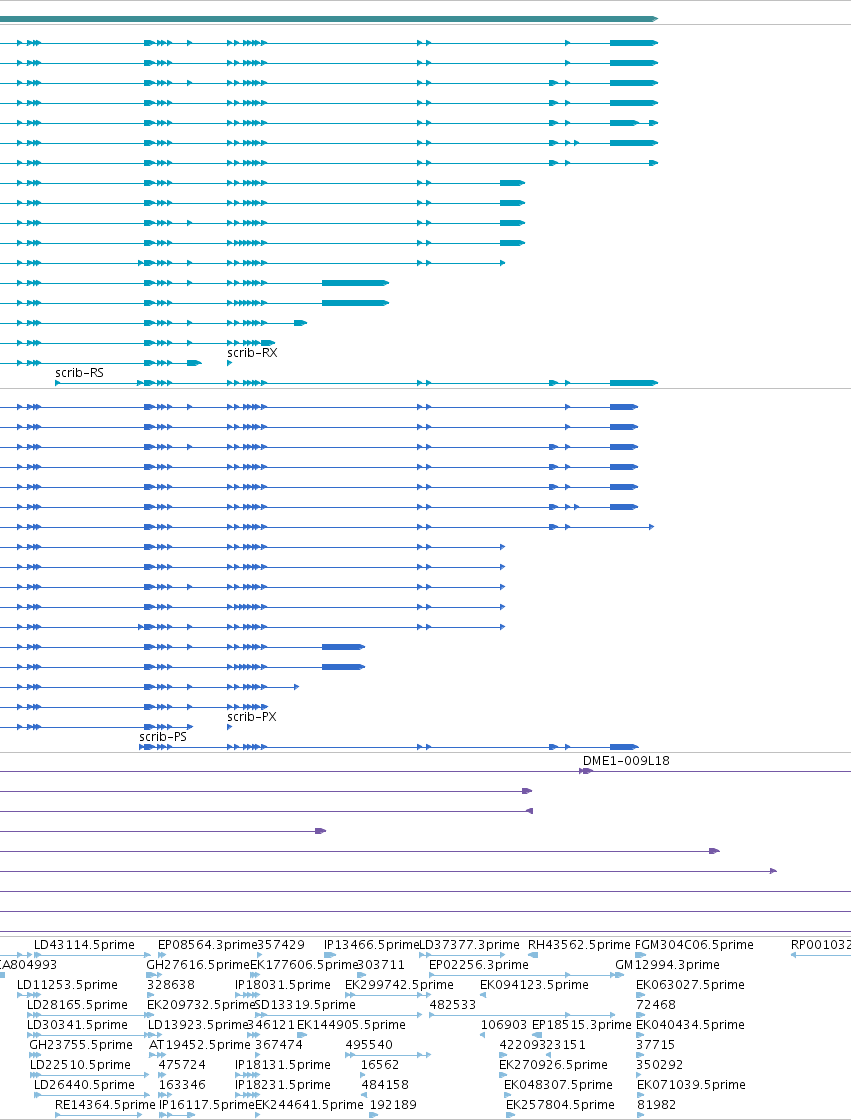Select the IP18131.5prime label
Viewport: 851px width, 1120px height.
click(283, 1065)
